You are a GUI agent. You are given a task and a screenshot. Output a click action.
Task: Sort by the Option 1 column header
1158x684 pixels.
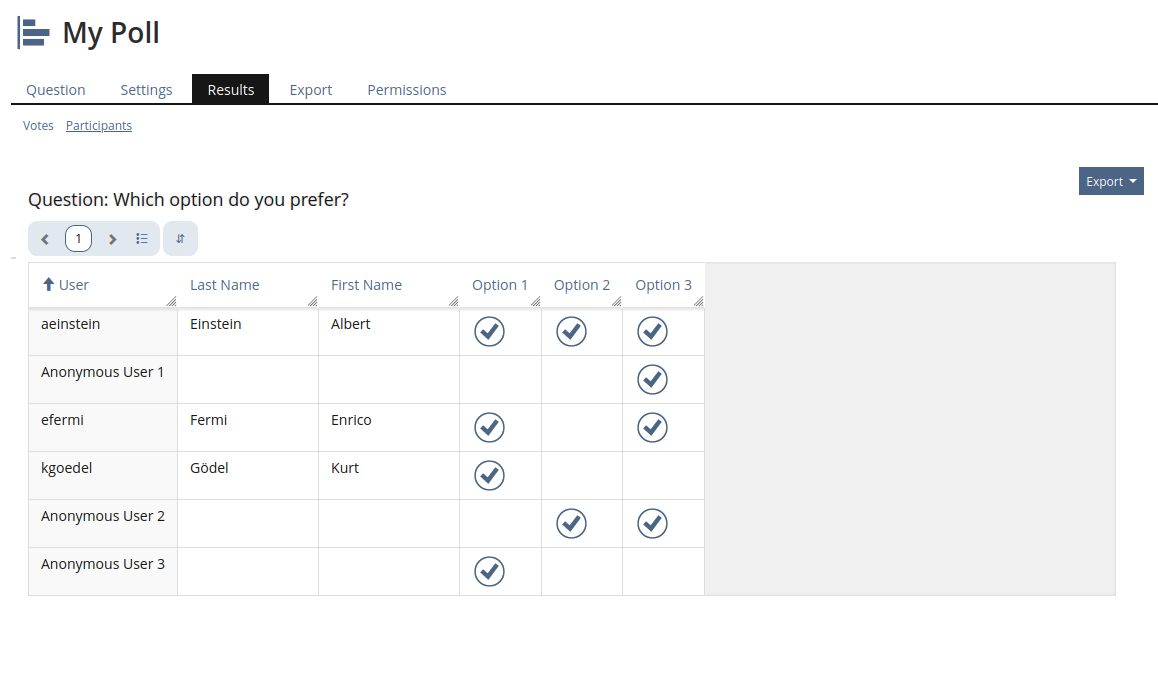click(499, 285)
